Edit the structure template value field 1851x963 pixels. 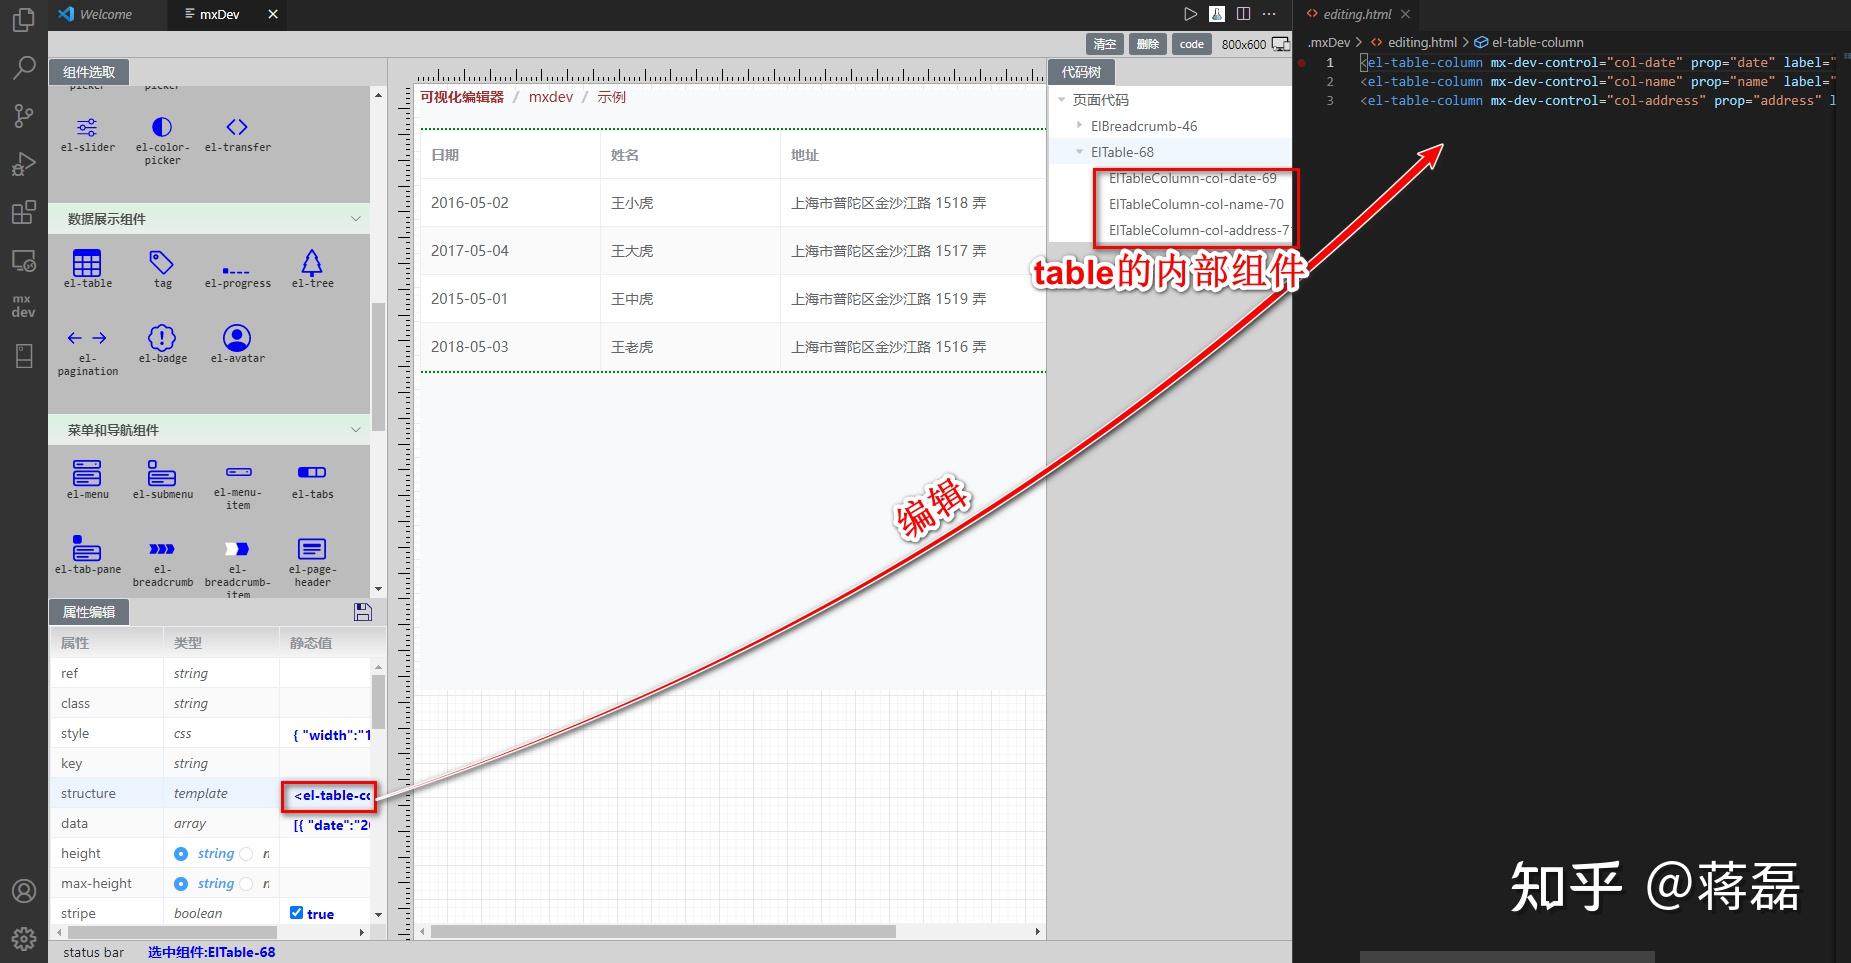click(328, 794)
